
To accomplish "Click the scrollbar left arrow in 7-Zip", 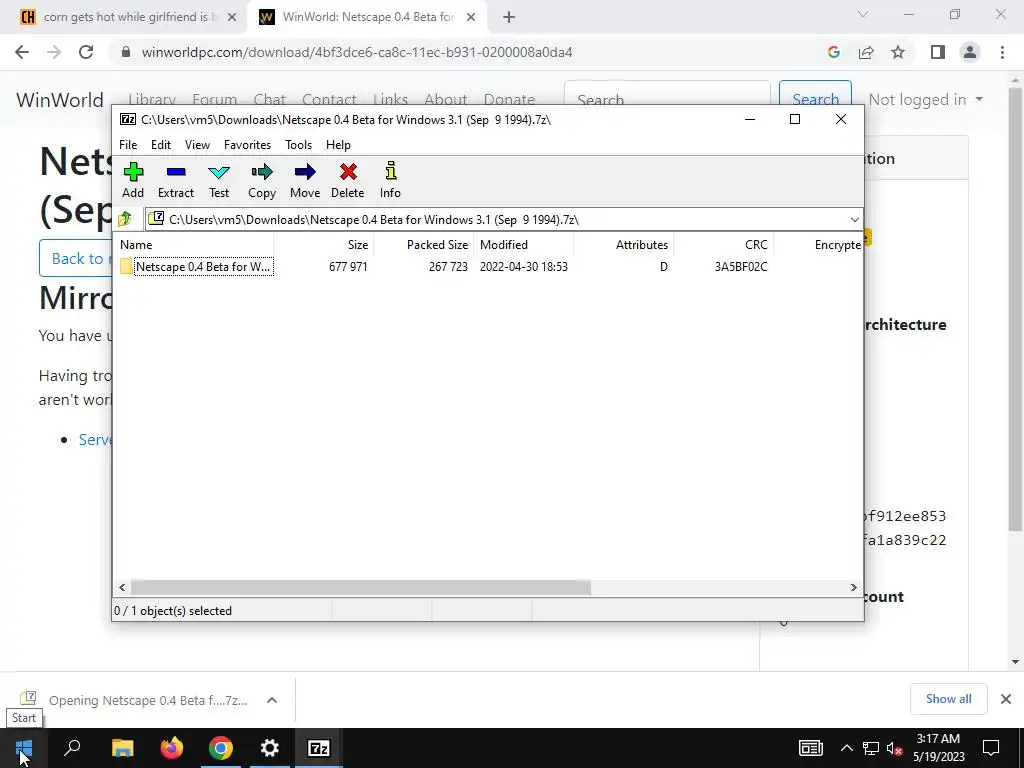I will [122, 588].
